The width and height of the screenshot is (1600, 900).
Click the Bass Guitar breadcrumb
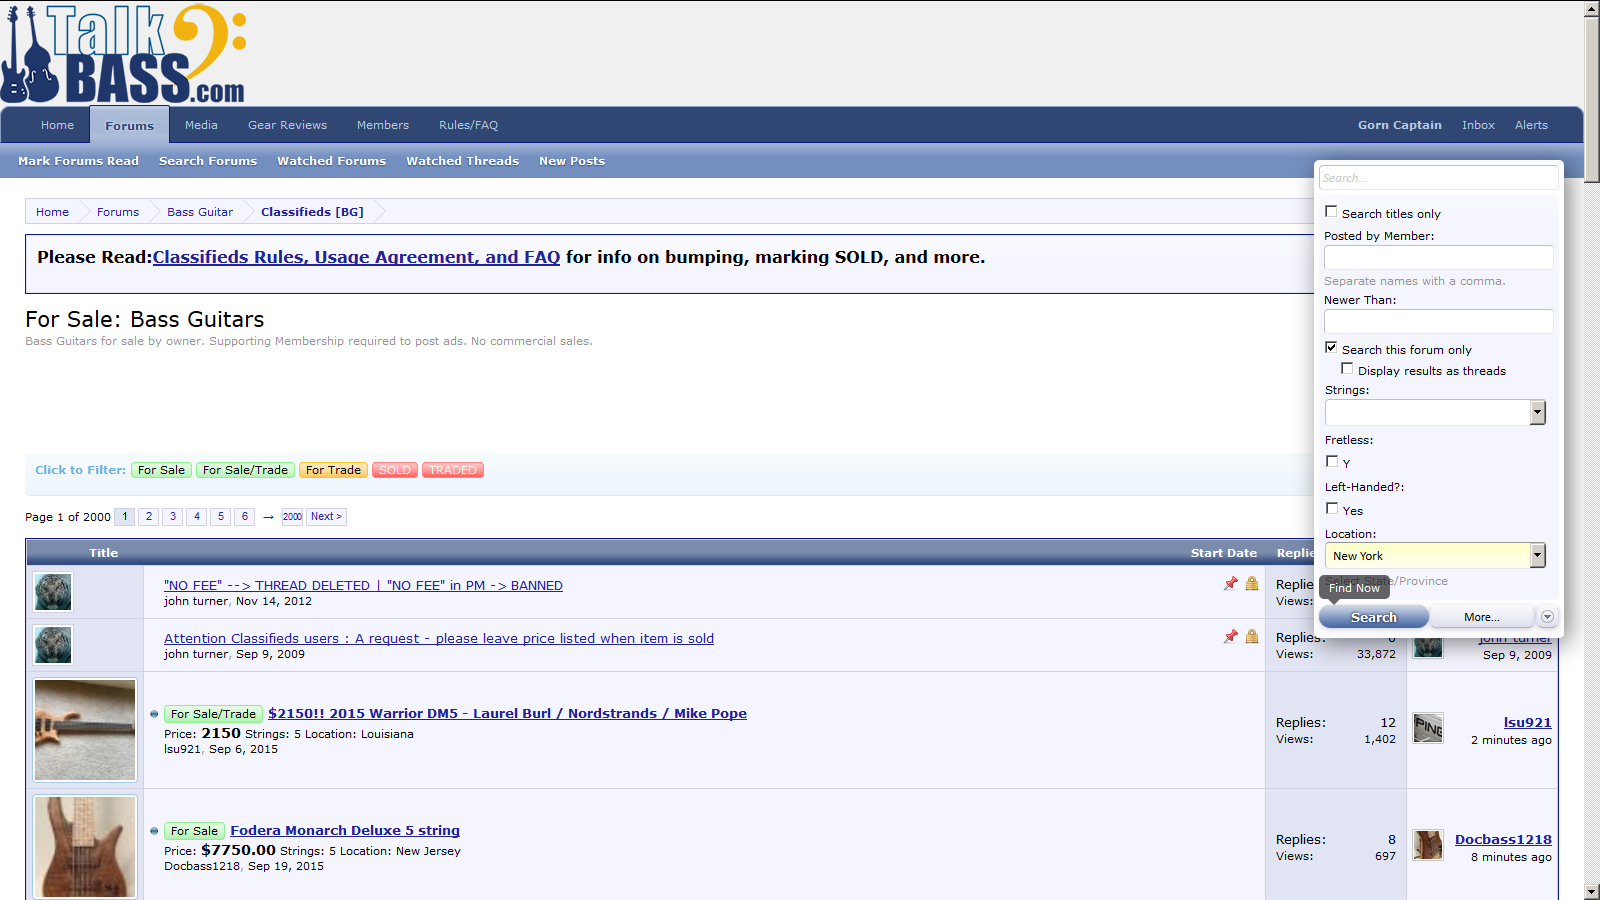pyautogui.click(x=200, y=212)
